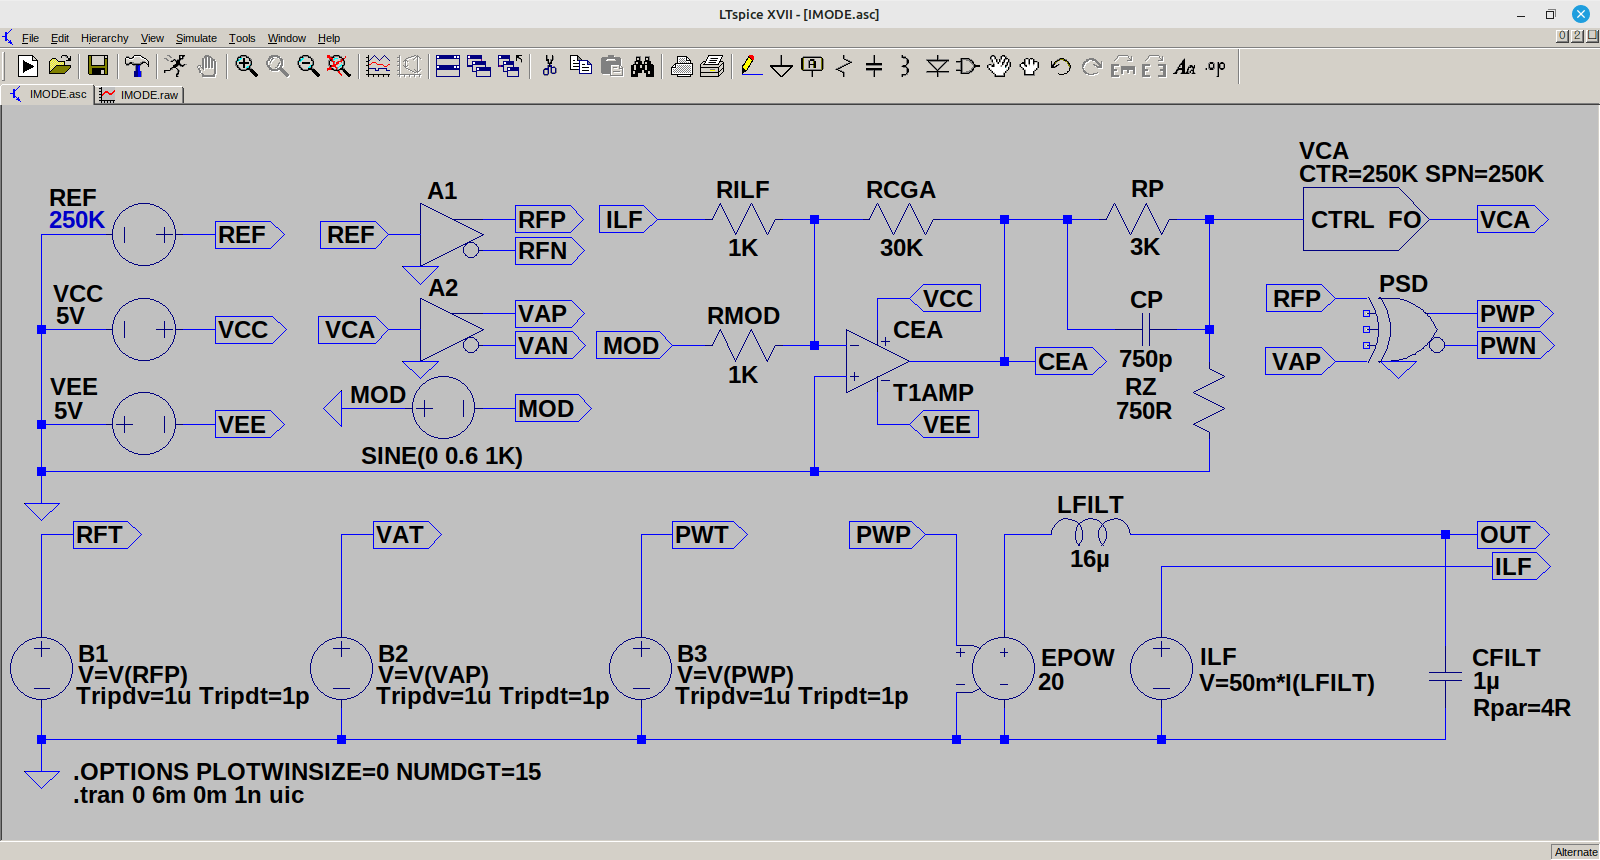This screenshot has width=1600, height=860.
Task: Click the V=50m*I(LFILT) expression
Action: (x=1287, y=683)
